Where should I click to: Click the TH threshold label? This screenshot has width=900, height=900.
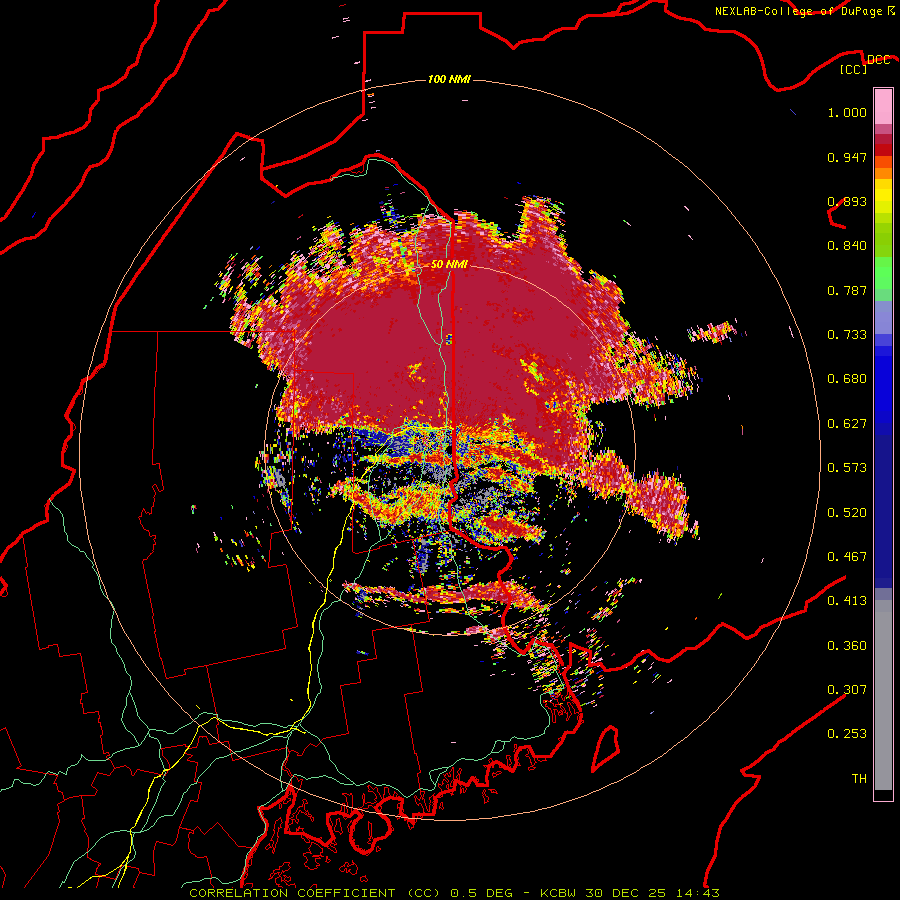click(x=859, y=779)
